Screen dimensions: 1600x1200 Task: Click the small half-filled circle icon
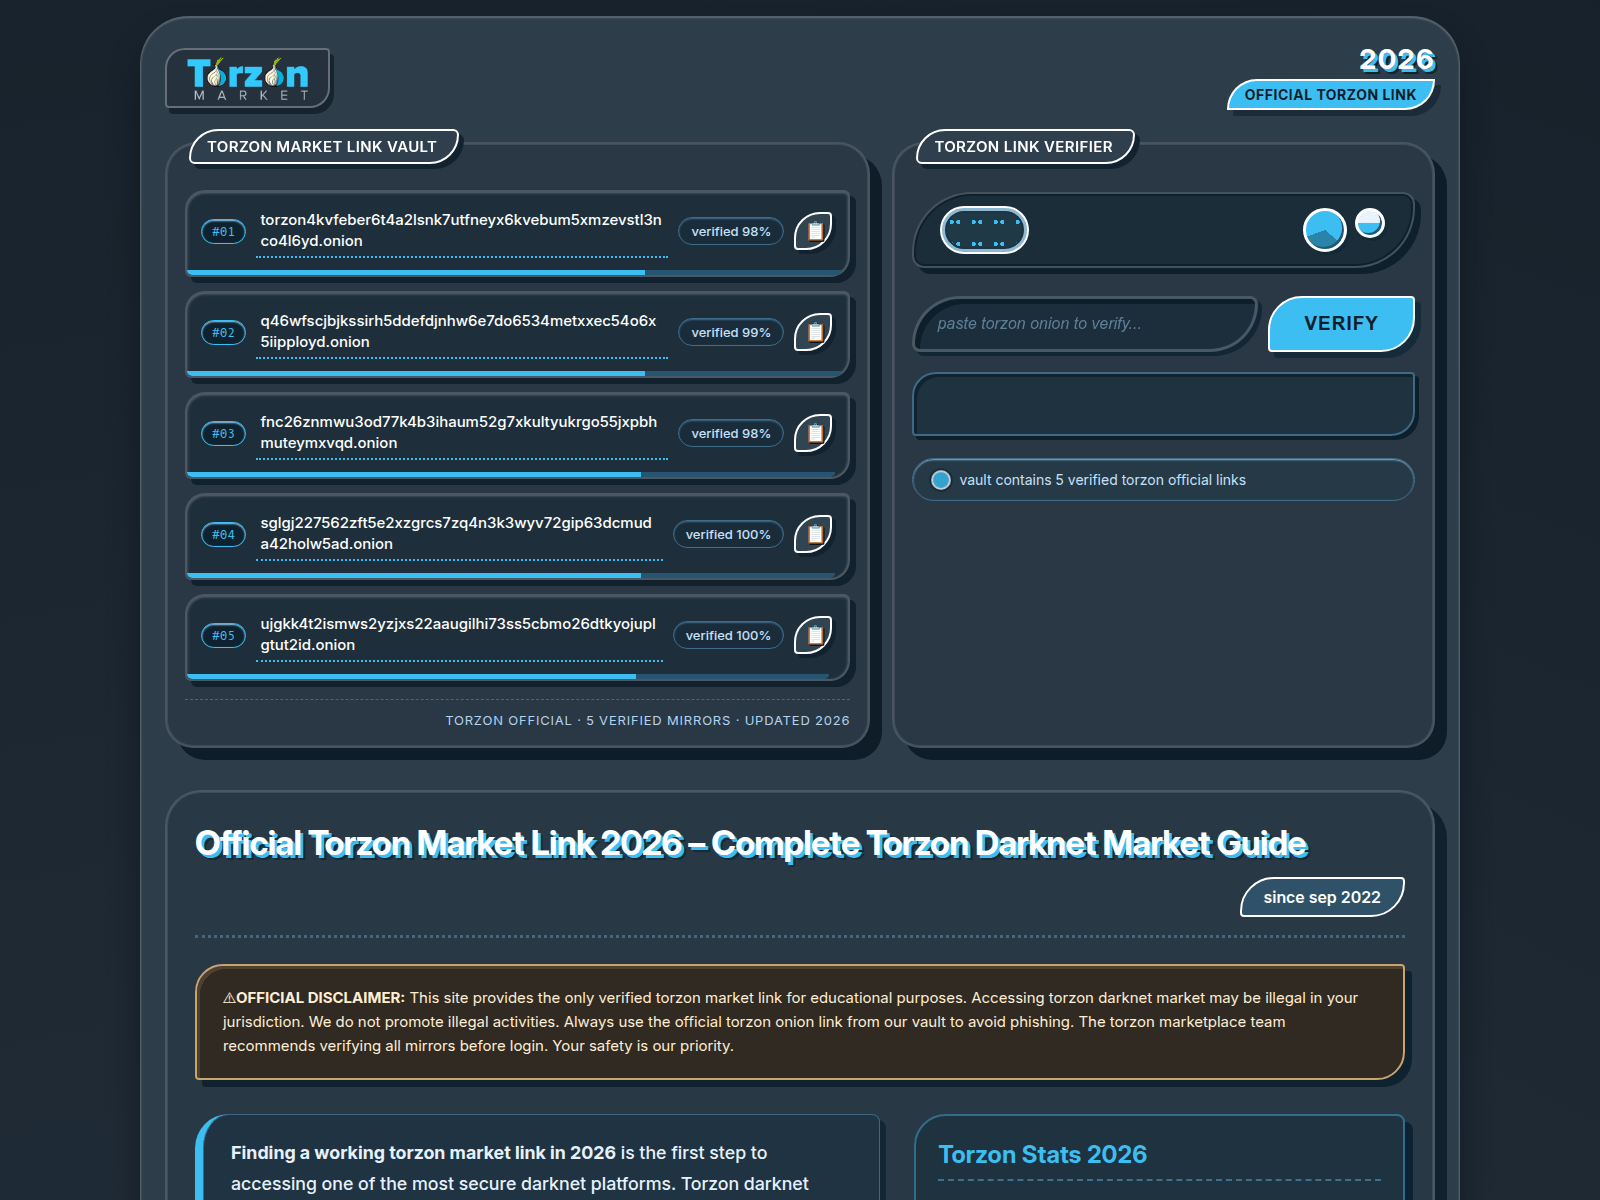pyautogui.click(x=1370, y=223)
